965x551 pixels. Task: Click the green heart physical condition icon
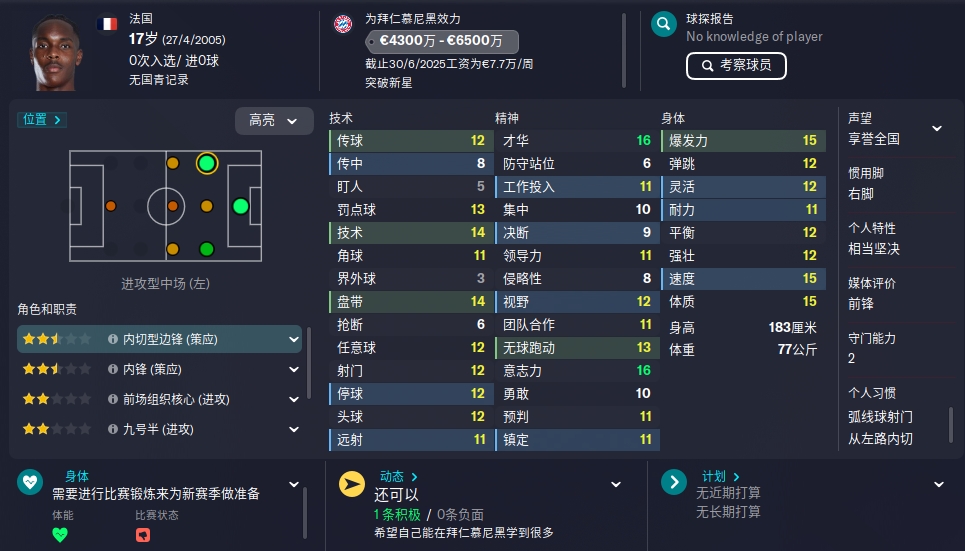pyautogui.click(x=30, y=482)
